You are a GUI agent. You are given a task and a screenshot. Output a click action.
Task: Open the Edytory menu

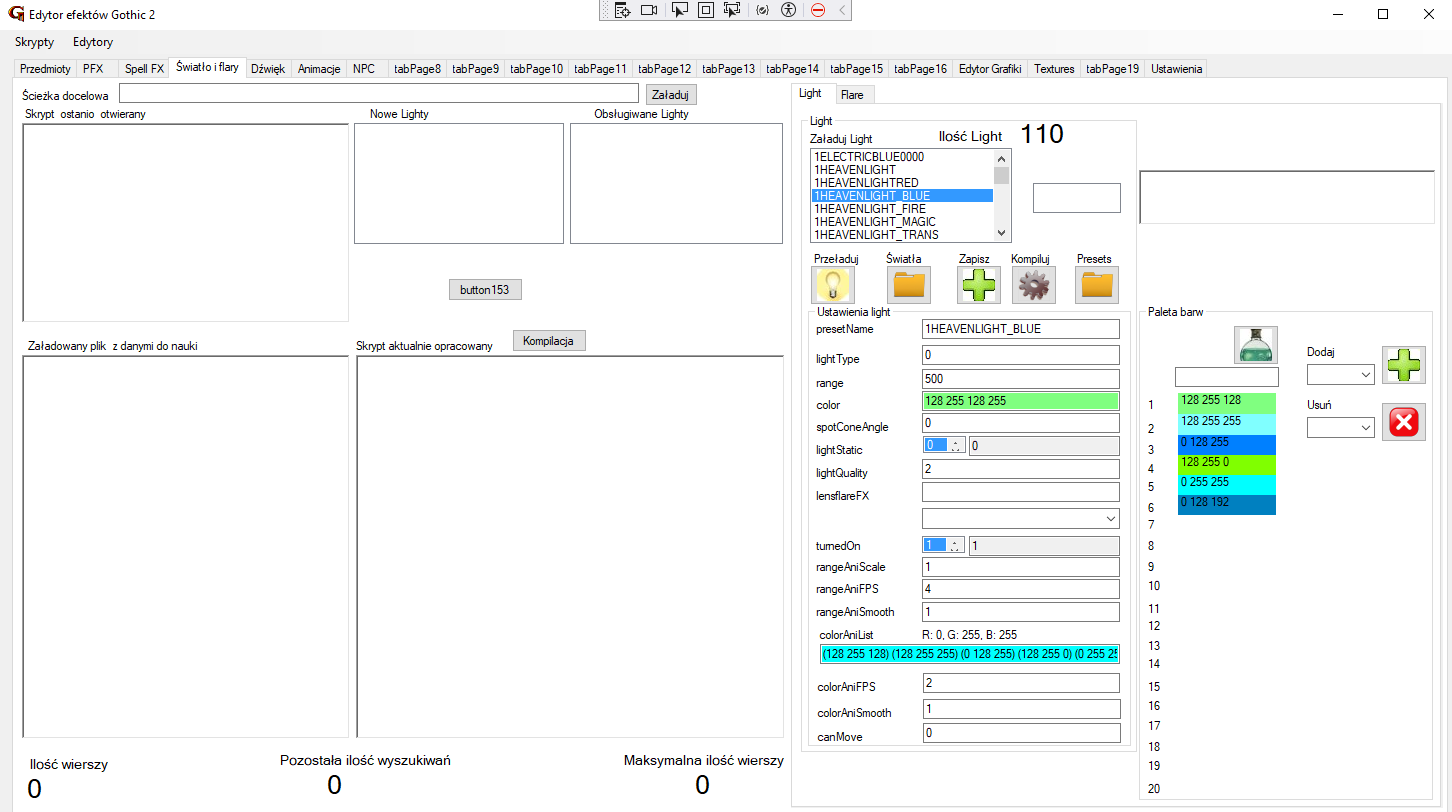click(x=93, y=42)
